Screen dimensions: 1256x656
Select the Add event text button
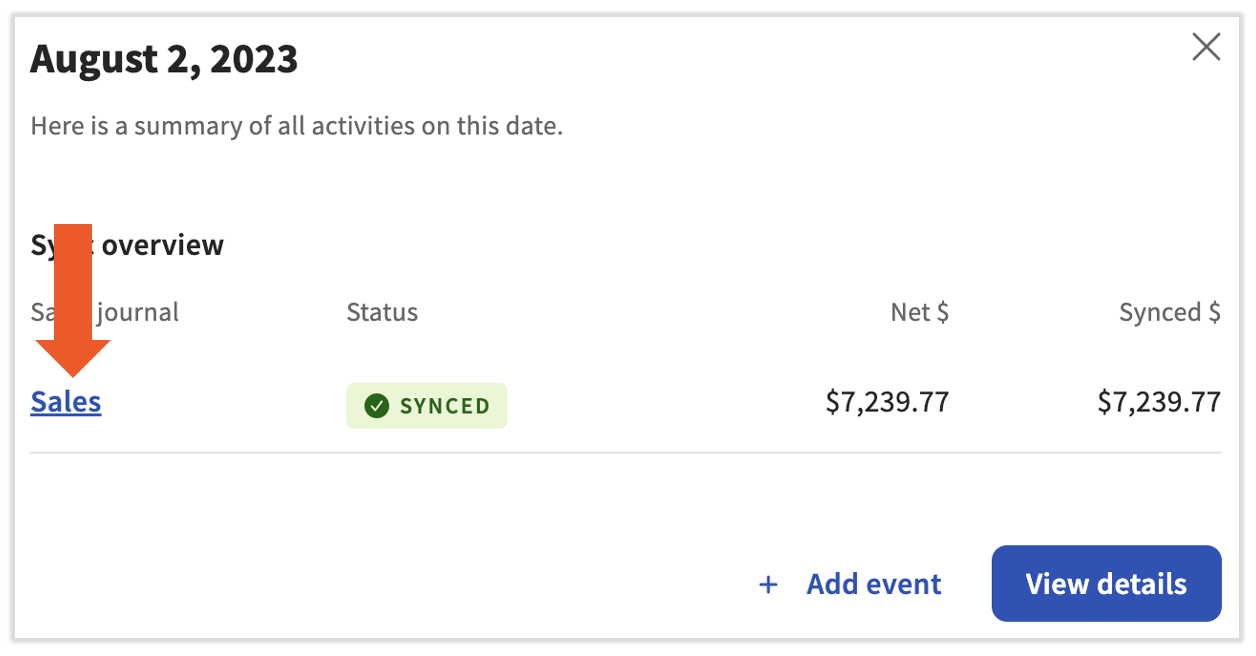coord(873,585)
